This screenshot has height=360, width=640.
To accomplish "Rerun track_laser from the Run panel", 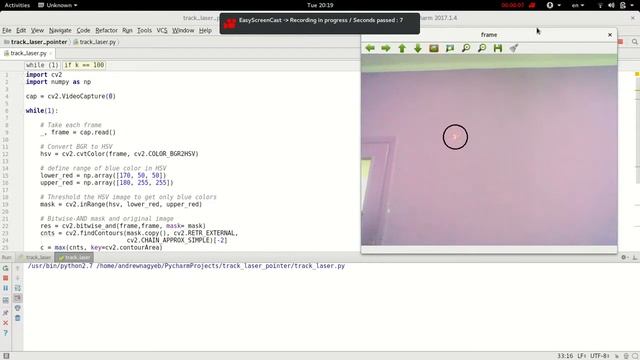I will (5, 268).
